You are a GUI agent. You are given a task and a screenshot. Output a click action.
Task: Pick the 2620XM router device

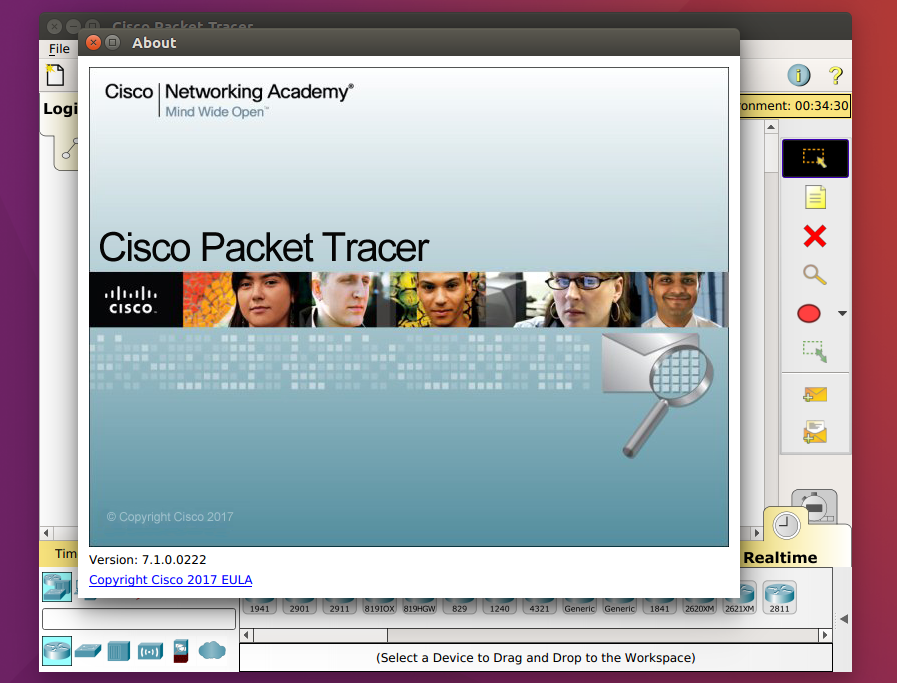(x=699, y=606)
